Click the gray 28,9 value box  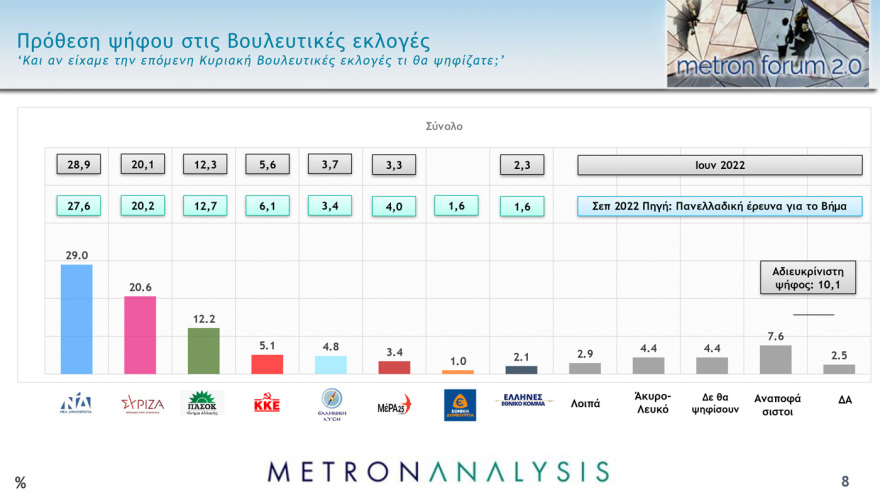coord(79,164)
